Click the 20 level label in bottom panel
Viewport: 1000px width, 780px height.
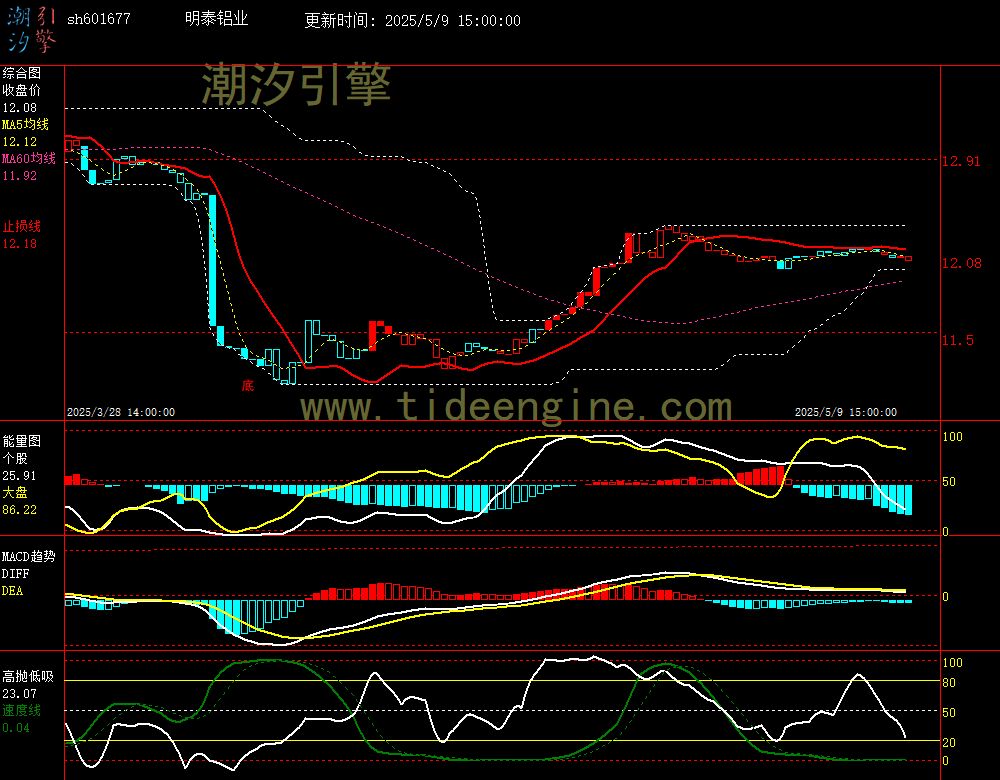[x=949, y=742]
